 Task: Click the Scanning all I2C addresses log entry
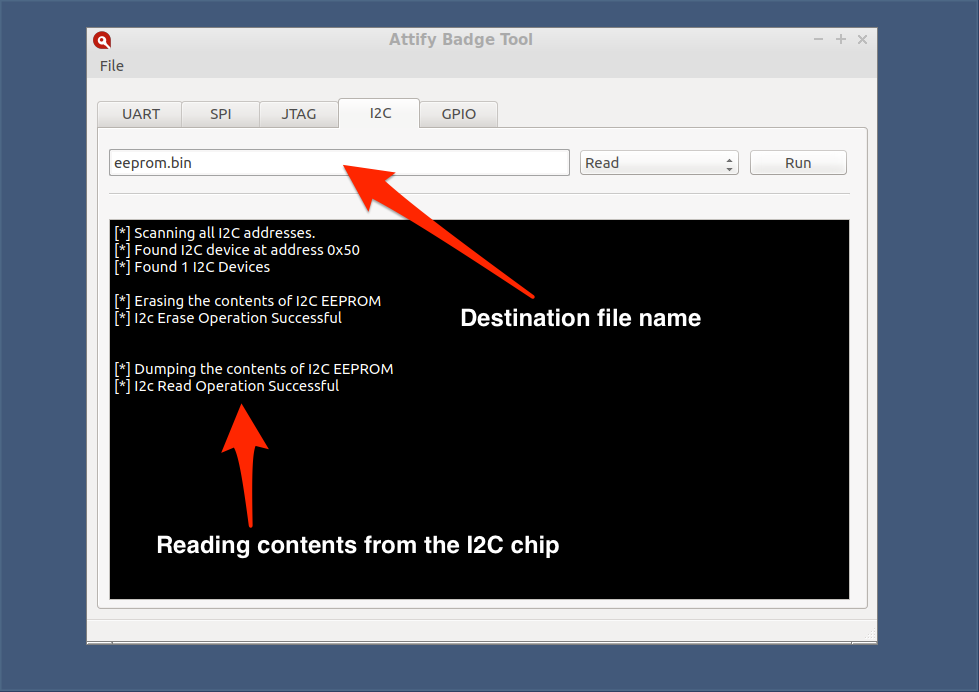(x=215, y=232)
